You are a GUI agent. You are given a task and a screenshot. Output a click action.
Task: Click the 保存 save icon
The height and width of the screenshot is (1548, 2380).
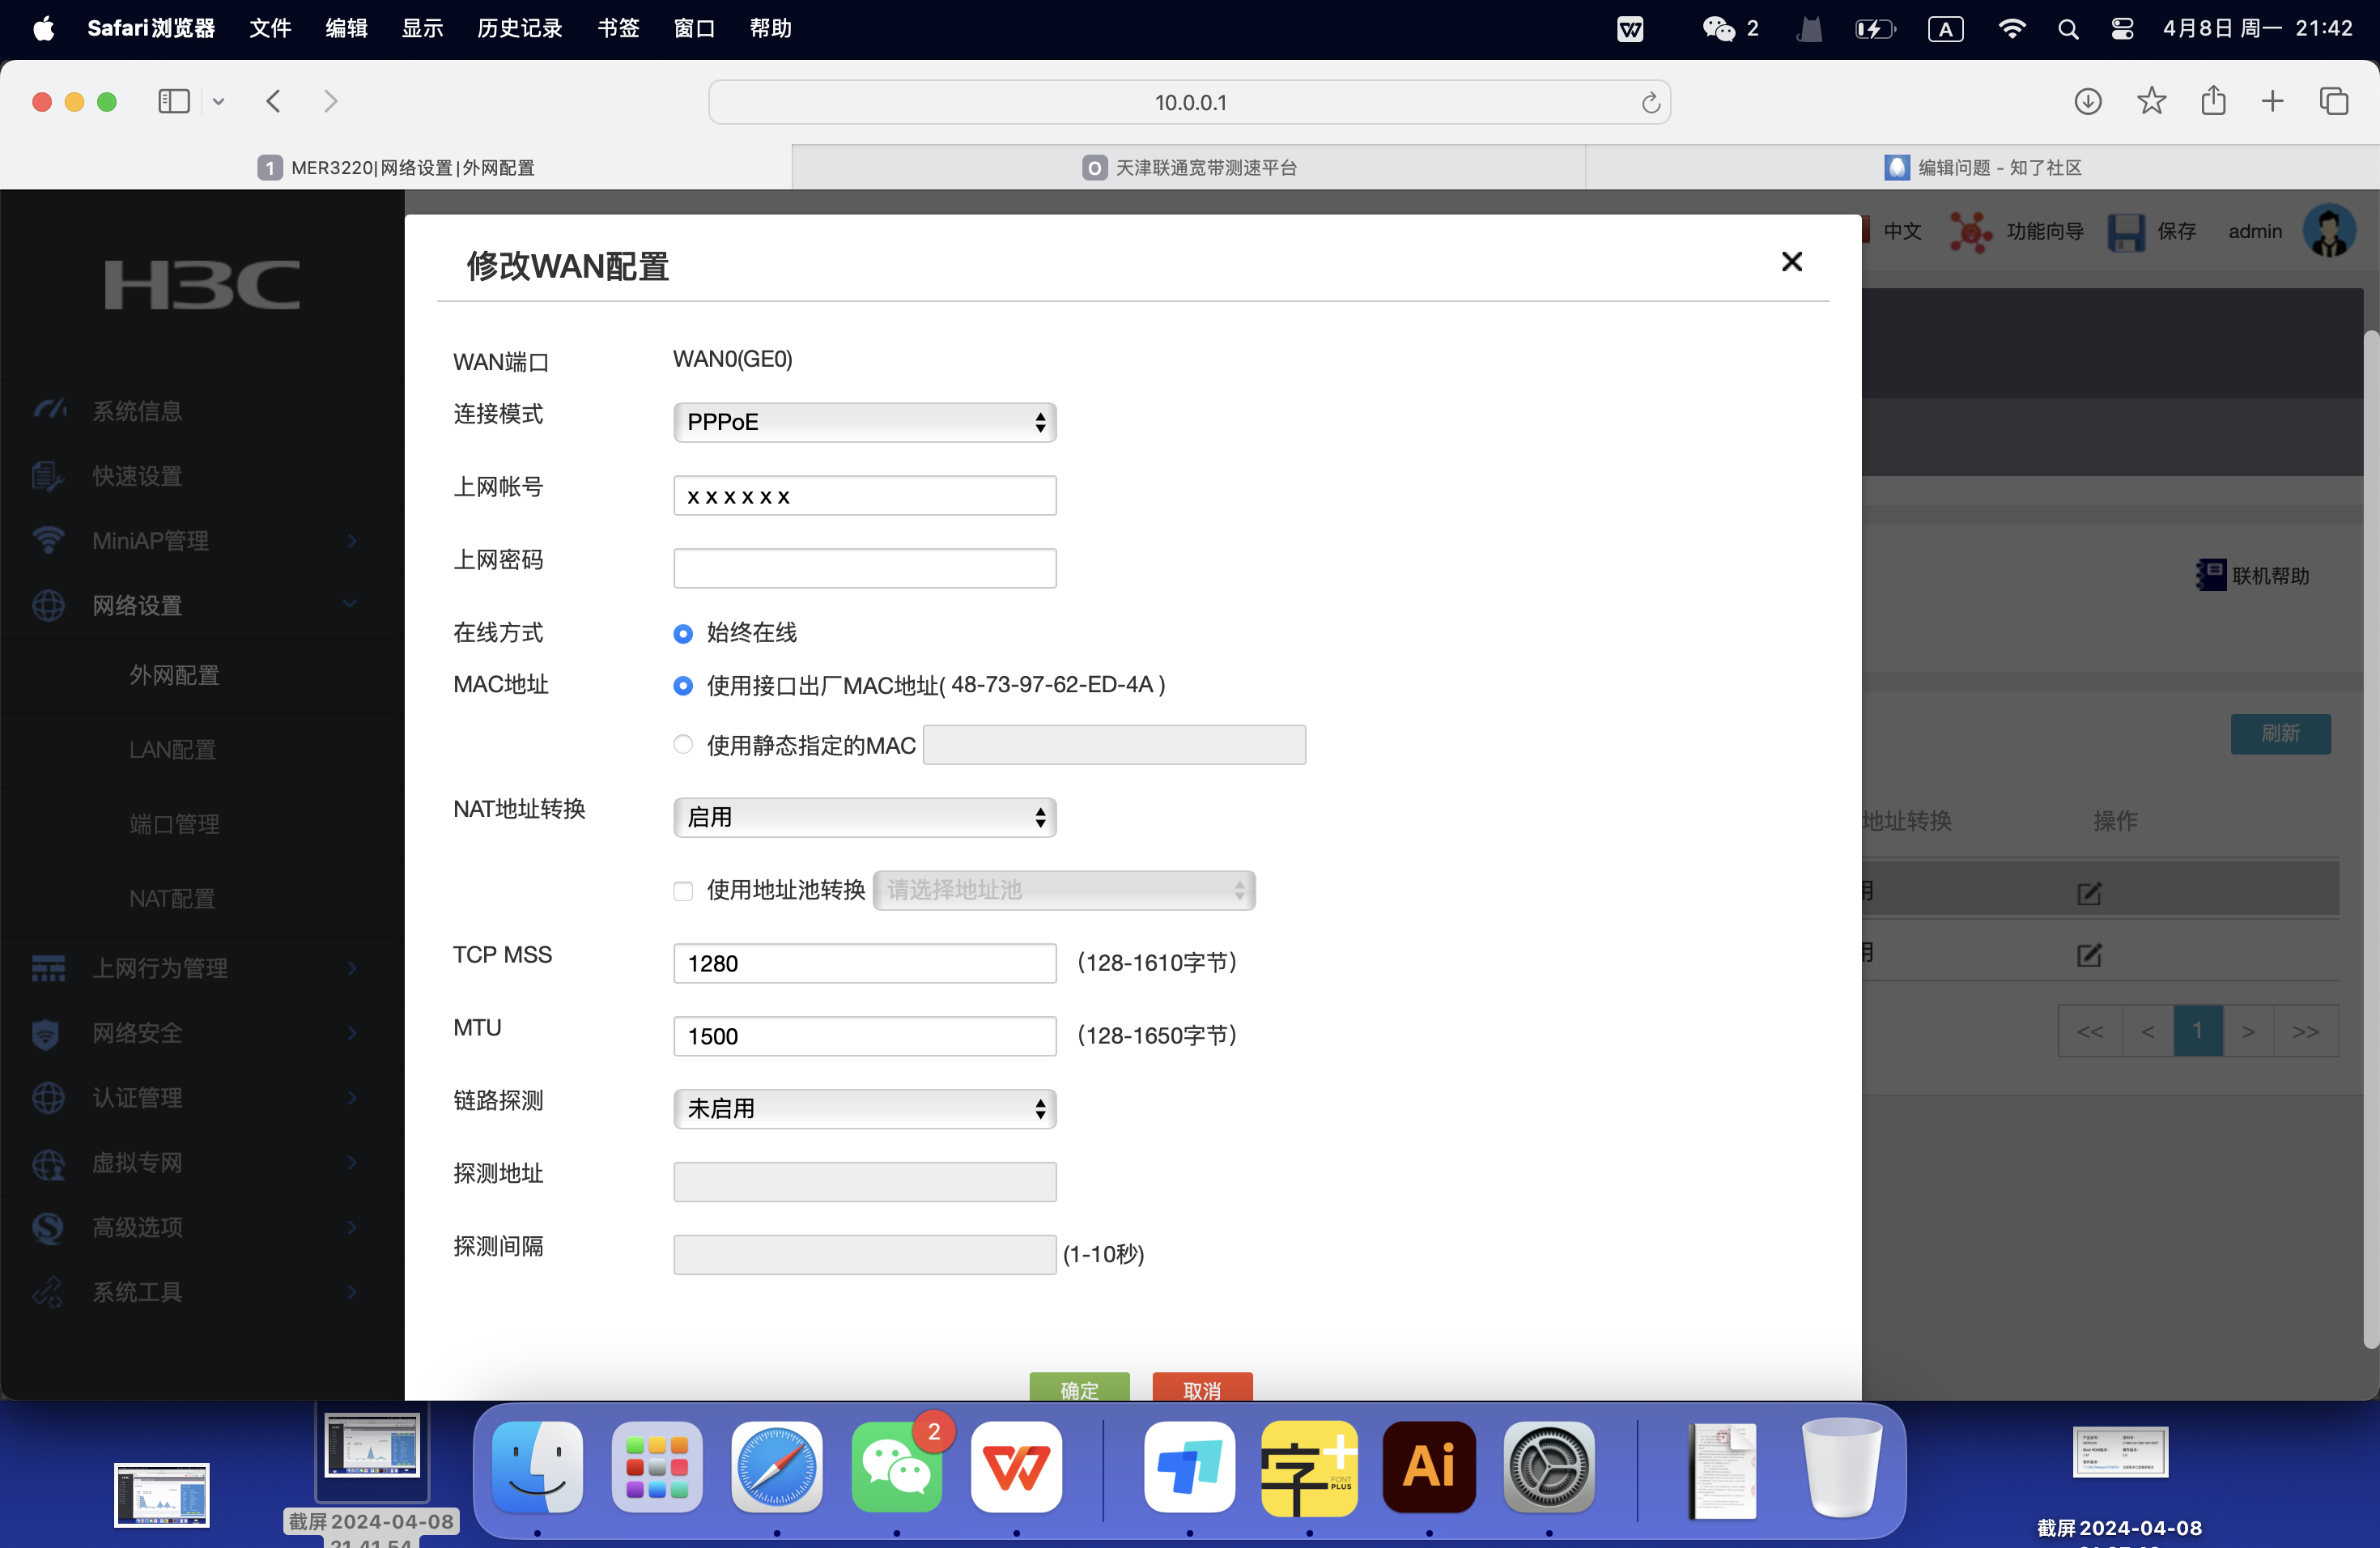click(2126, 231)
